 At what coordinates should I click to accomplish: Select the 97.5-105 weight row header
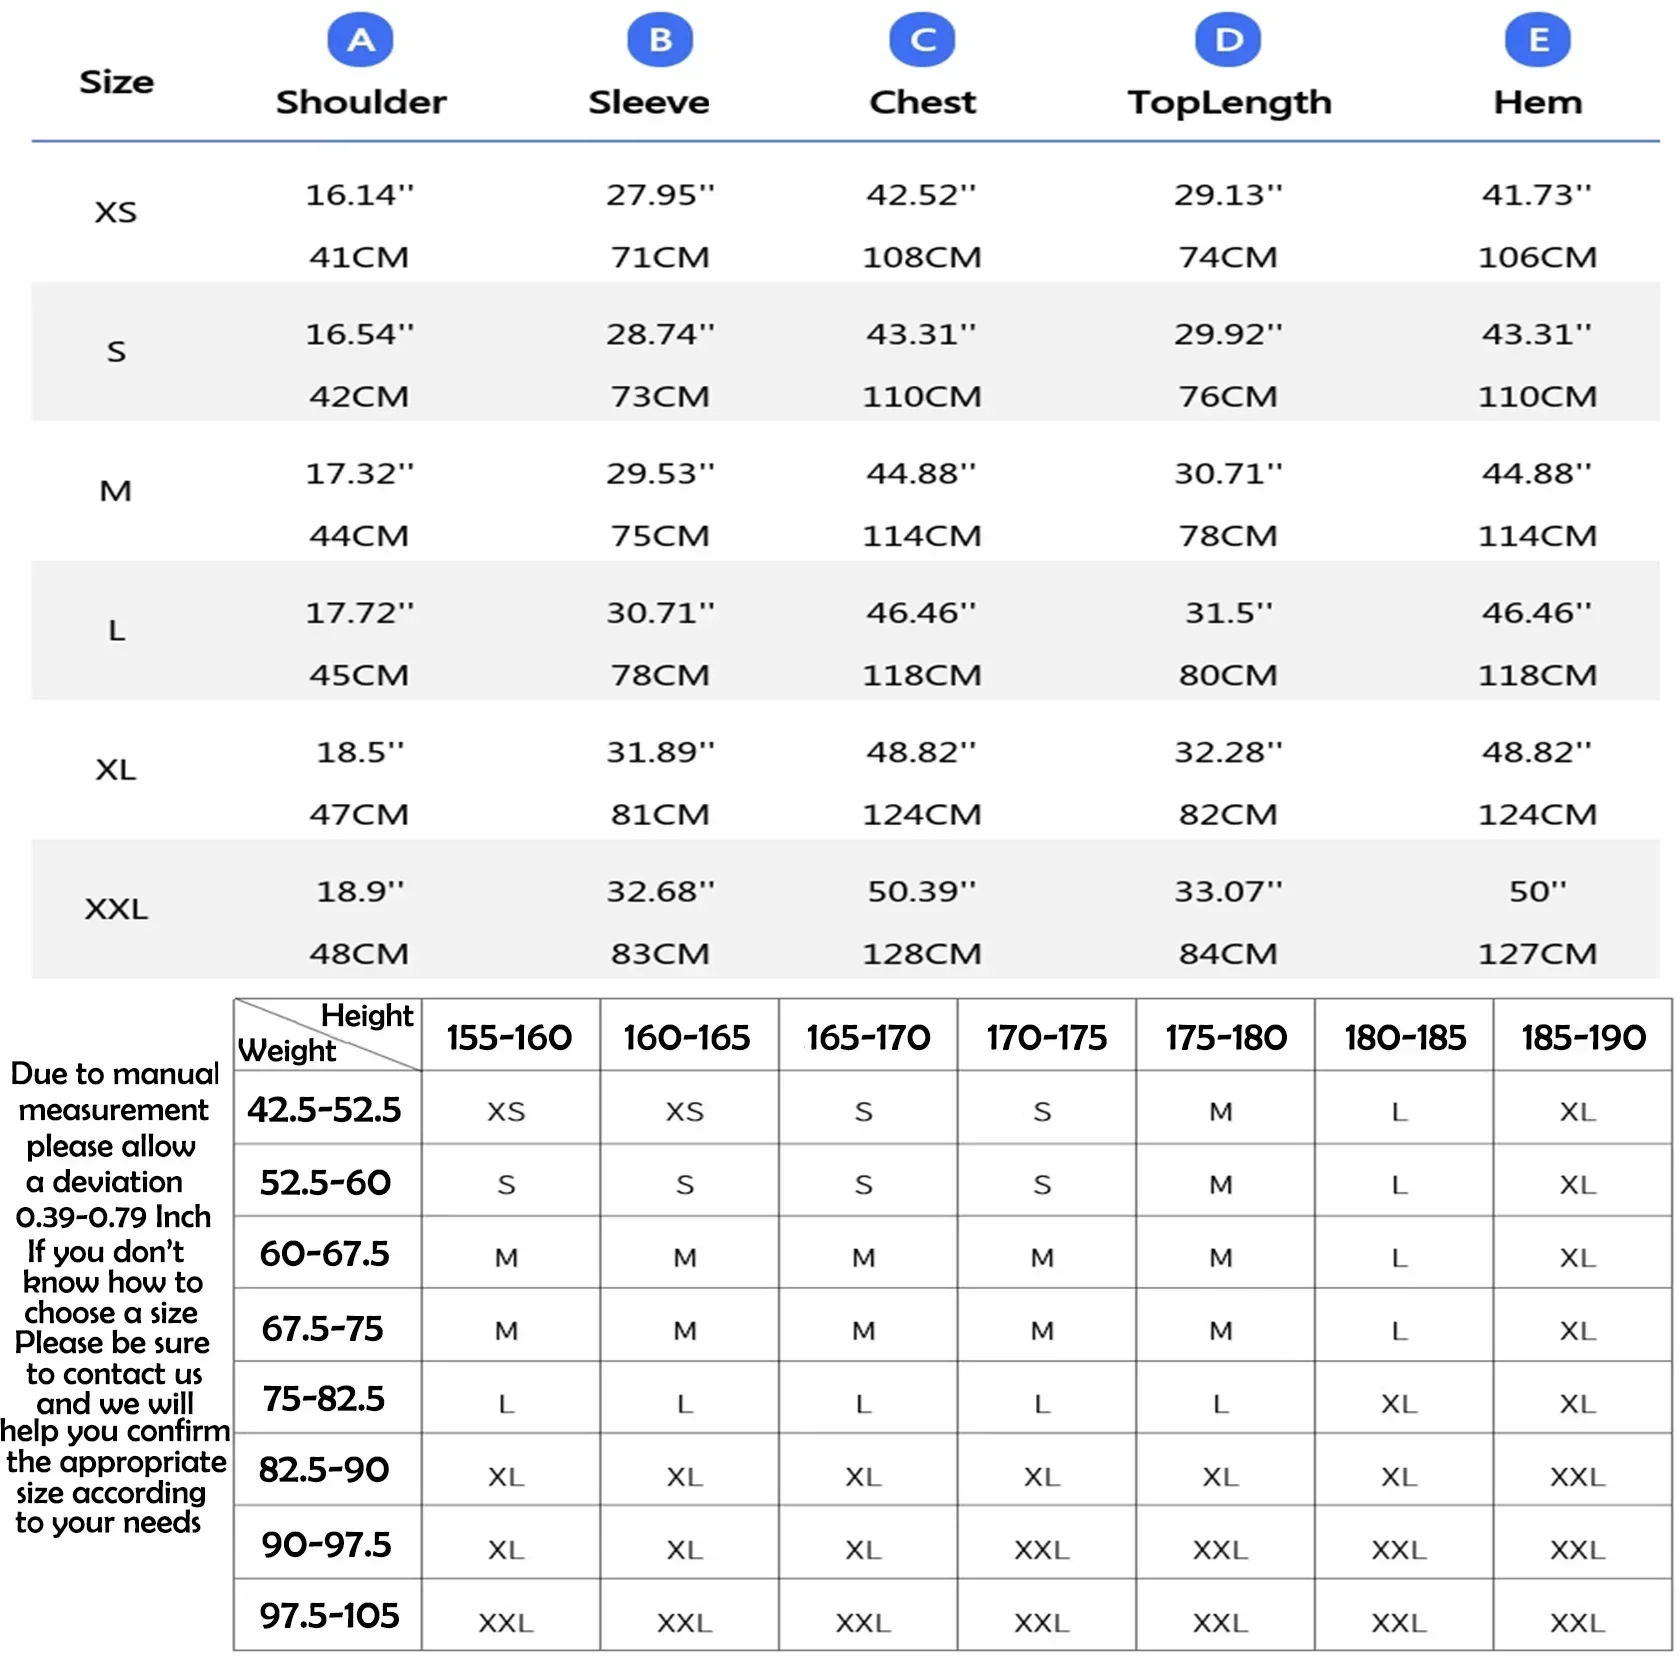329,1615
